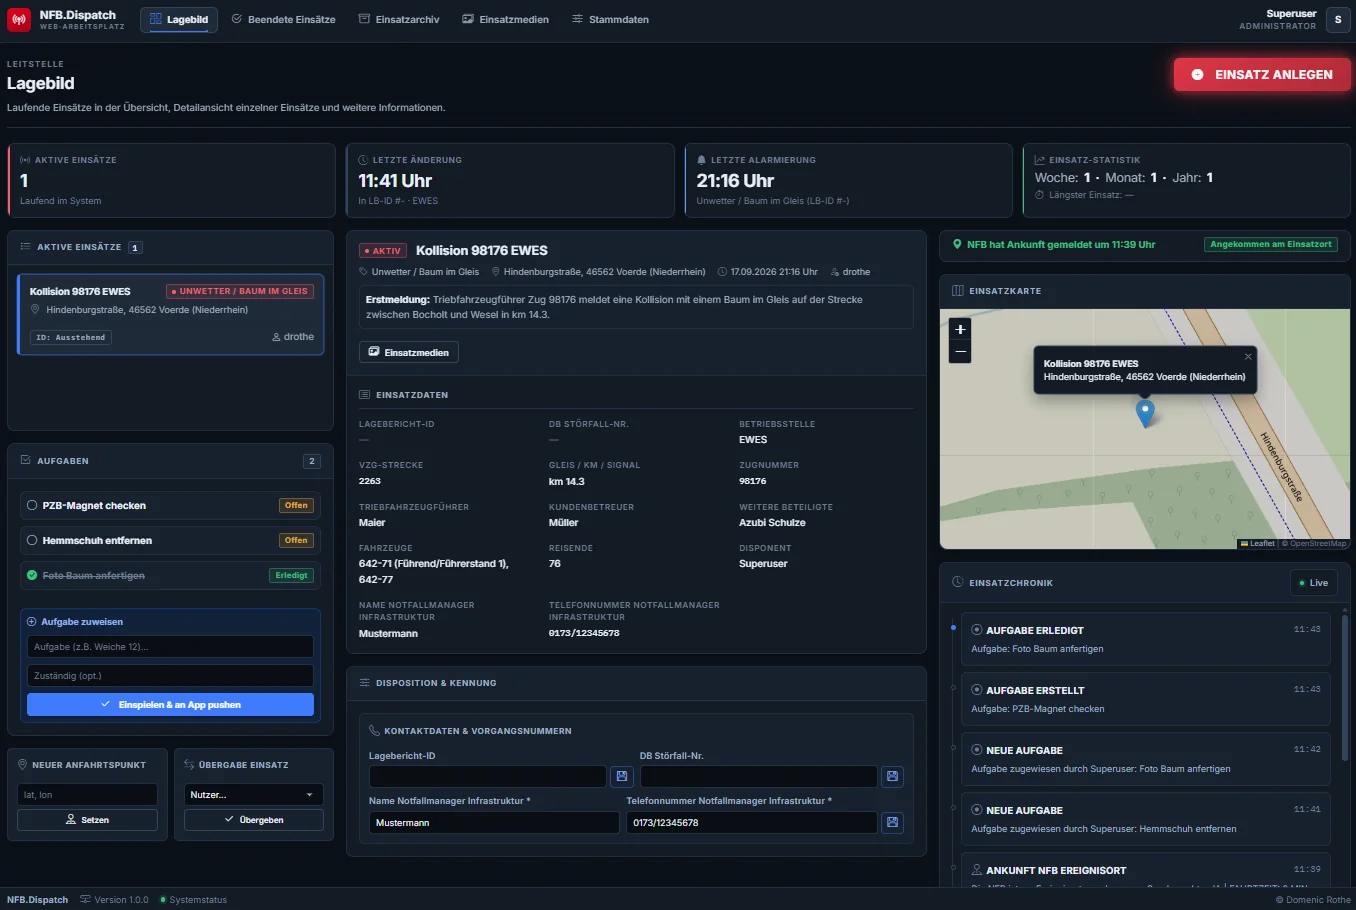
Task: Save the Lagebericht-ID field with its disk icon
Action: pos(622,776)
